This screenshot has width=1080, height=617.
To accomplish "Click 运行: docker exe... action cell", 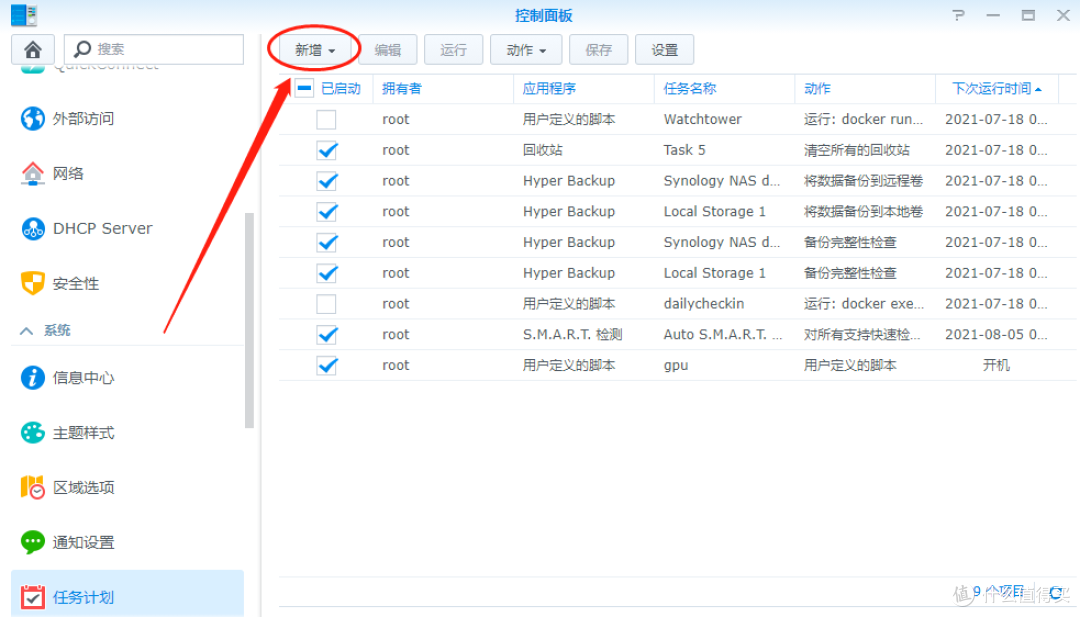I will click(x=864, y=304).
